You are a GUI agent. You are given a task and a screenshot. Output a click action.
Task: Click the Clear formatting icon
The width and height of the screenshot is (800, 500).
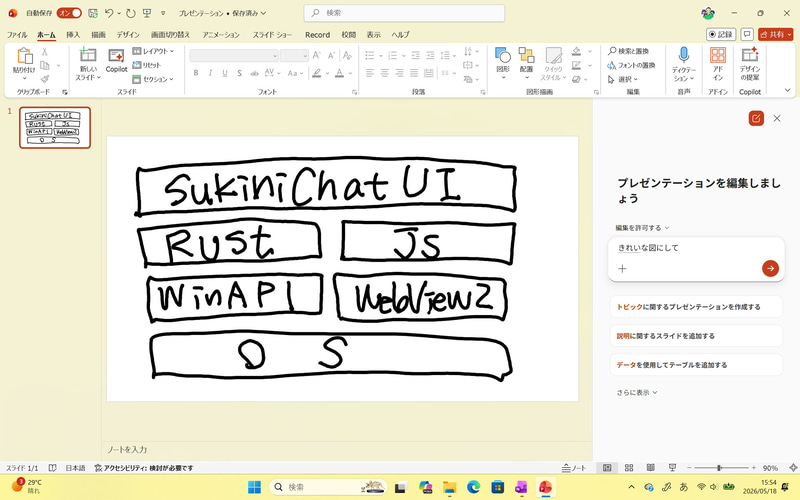tap(347, 55)
